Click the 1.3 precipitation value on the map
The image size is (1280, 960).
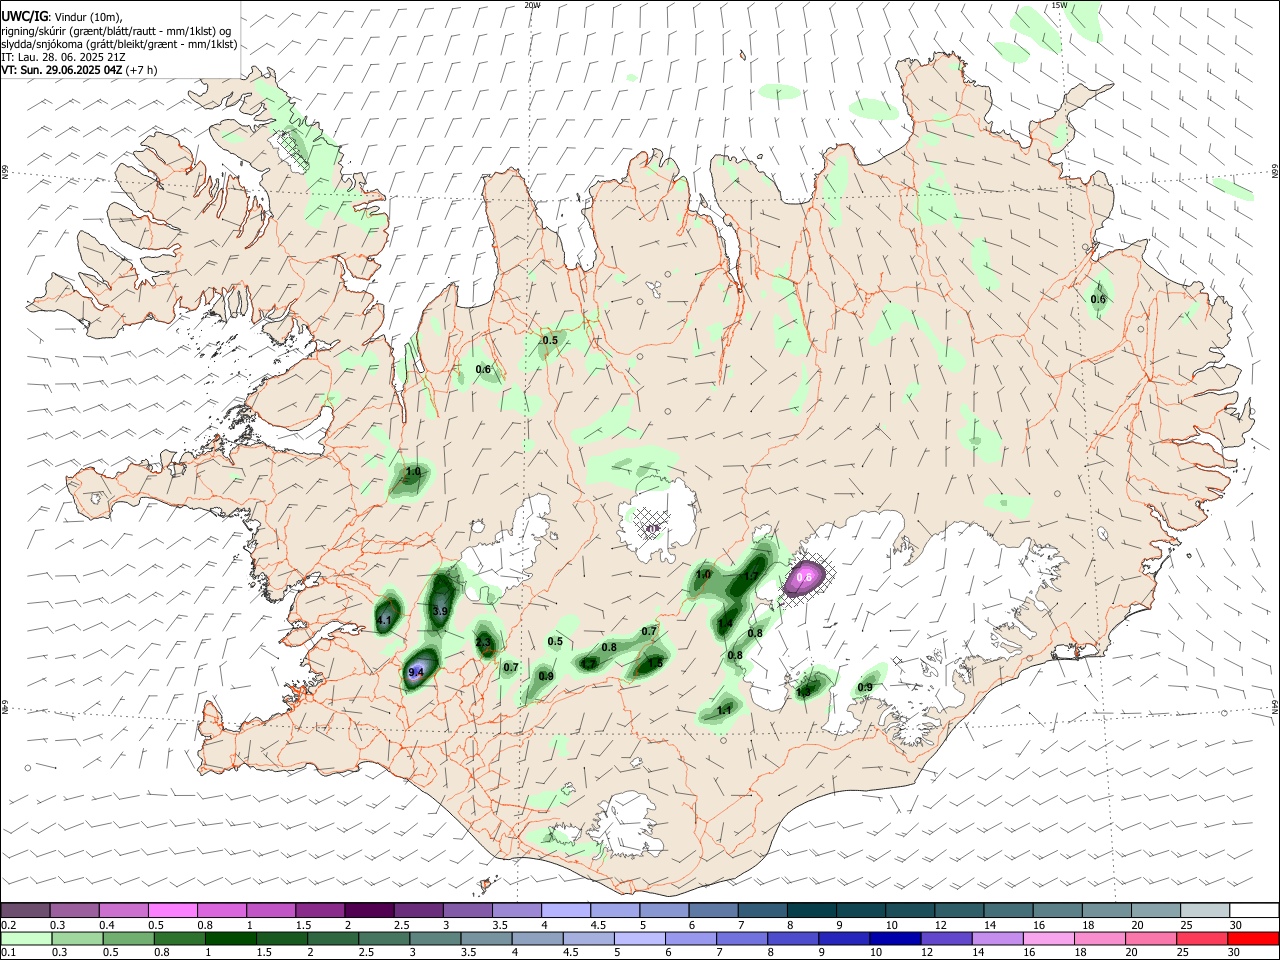[x=803, y=691]
